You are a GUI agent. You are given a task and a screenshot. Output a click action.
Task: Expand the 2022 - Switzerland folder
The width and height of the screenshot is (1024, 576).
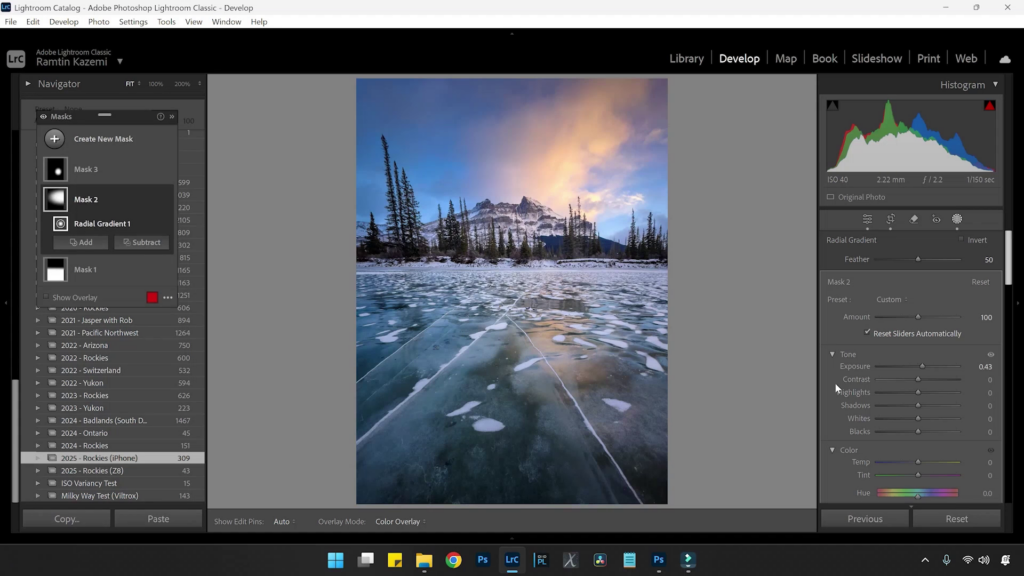pyautogui.click(x=38, y=370)
